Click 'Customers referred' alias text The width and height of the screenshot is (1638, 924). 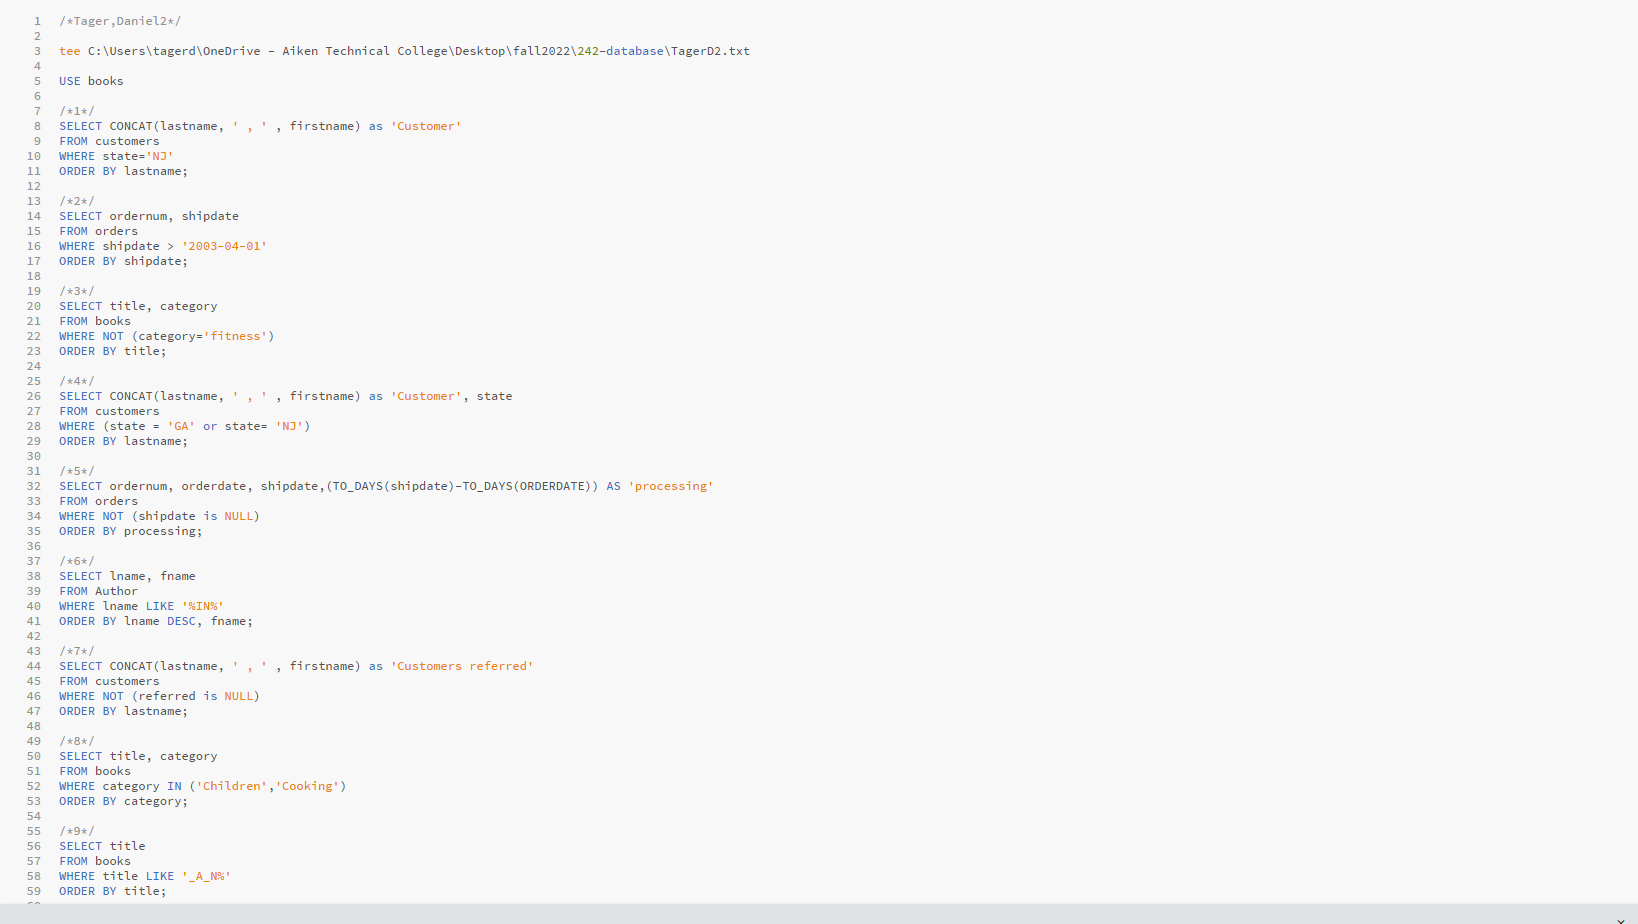pos(464,666)
